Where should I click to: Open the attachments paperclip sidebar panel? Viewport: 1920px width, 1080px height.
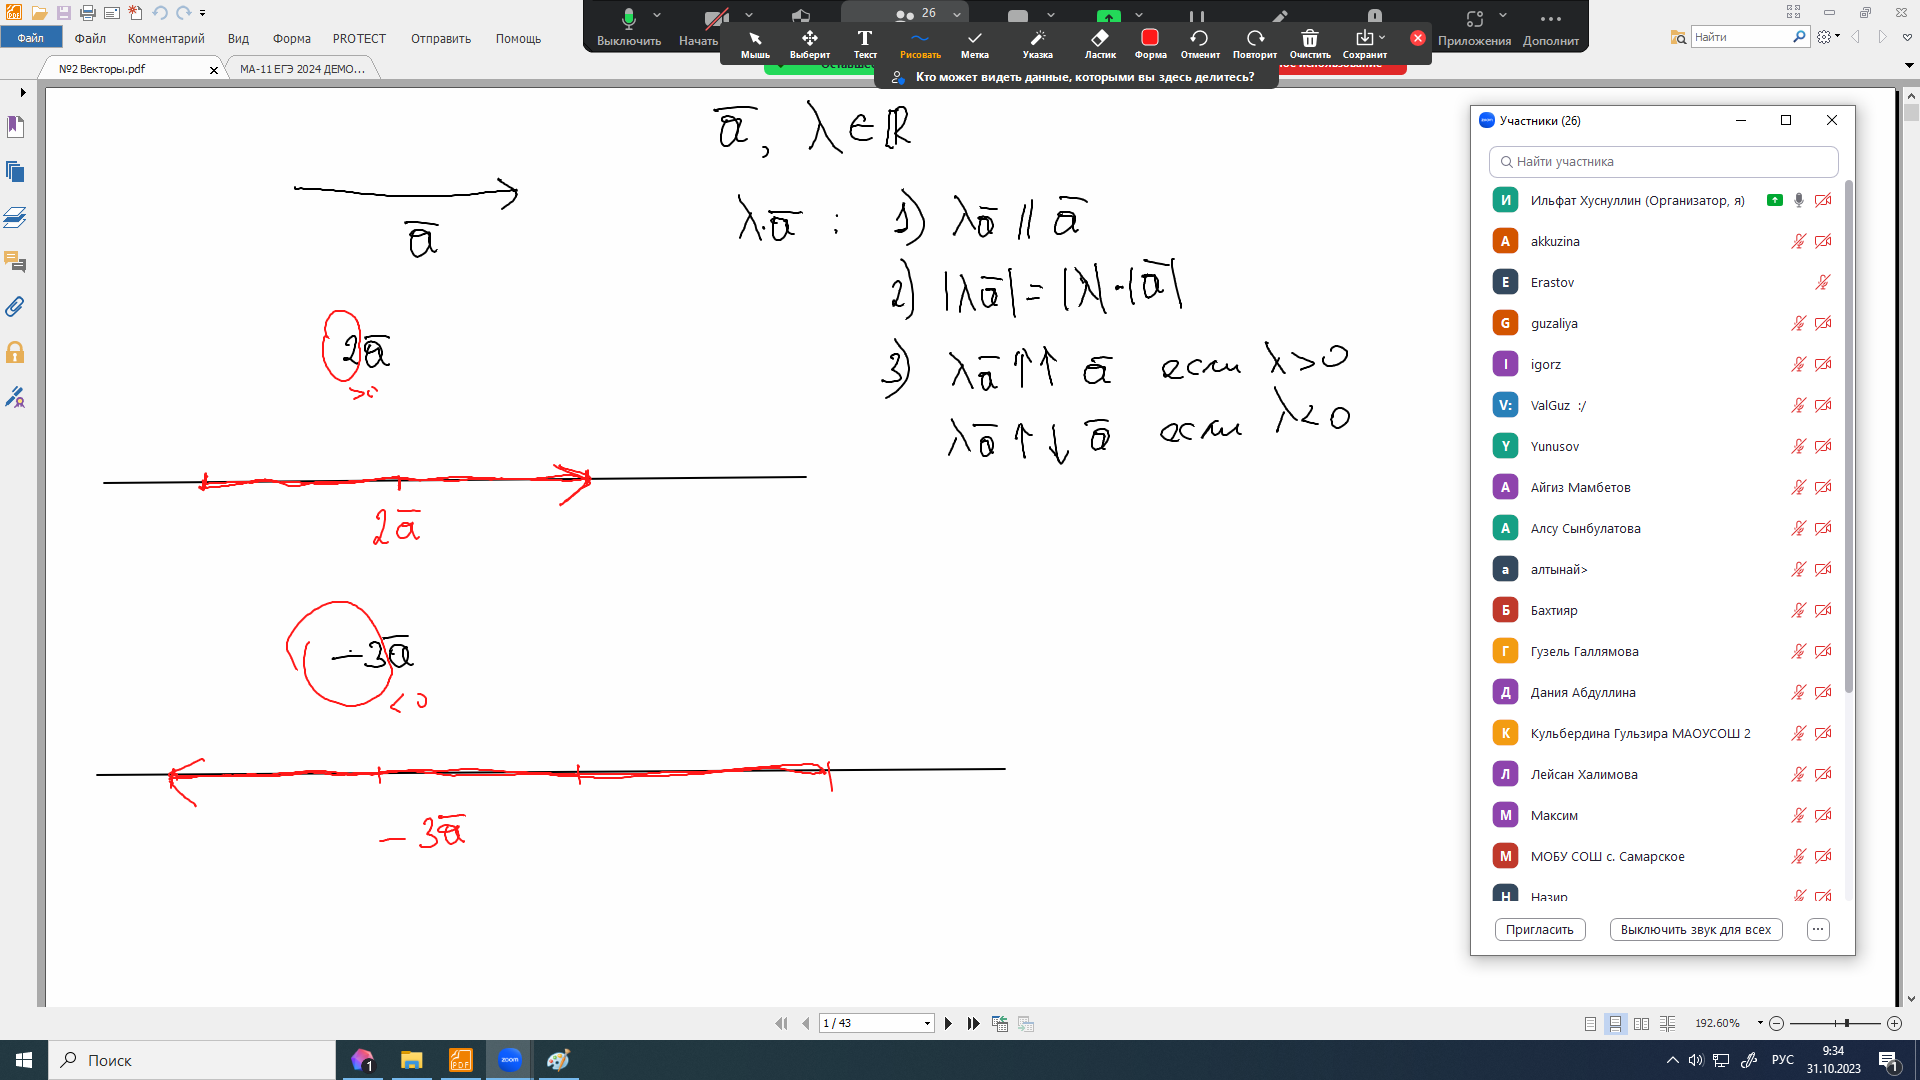(15, 307)
